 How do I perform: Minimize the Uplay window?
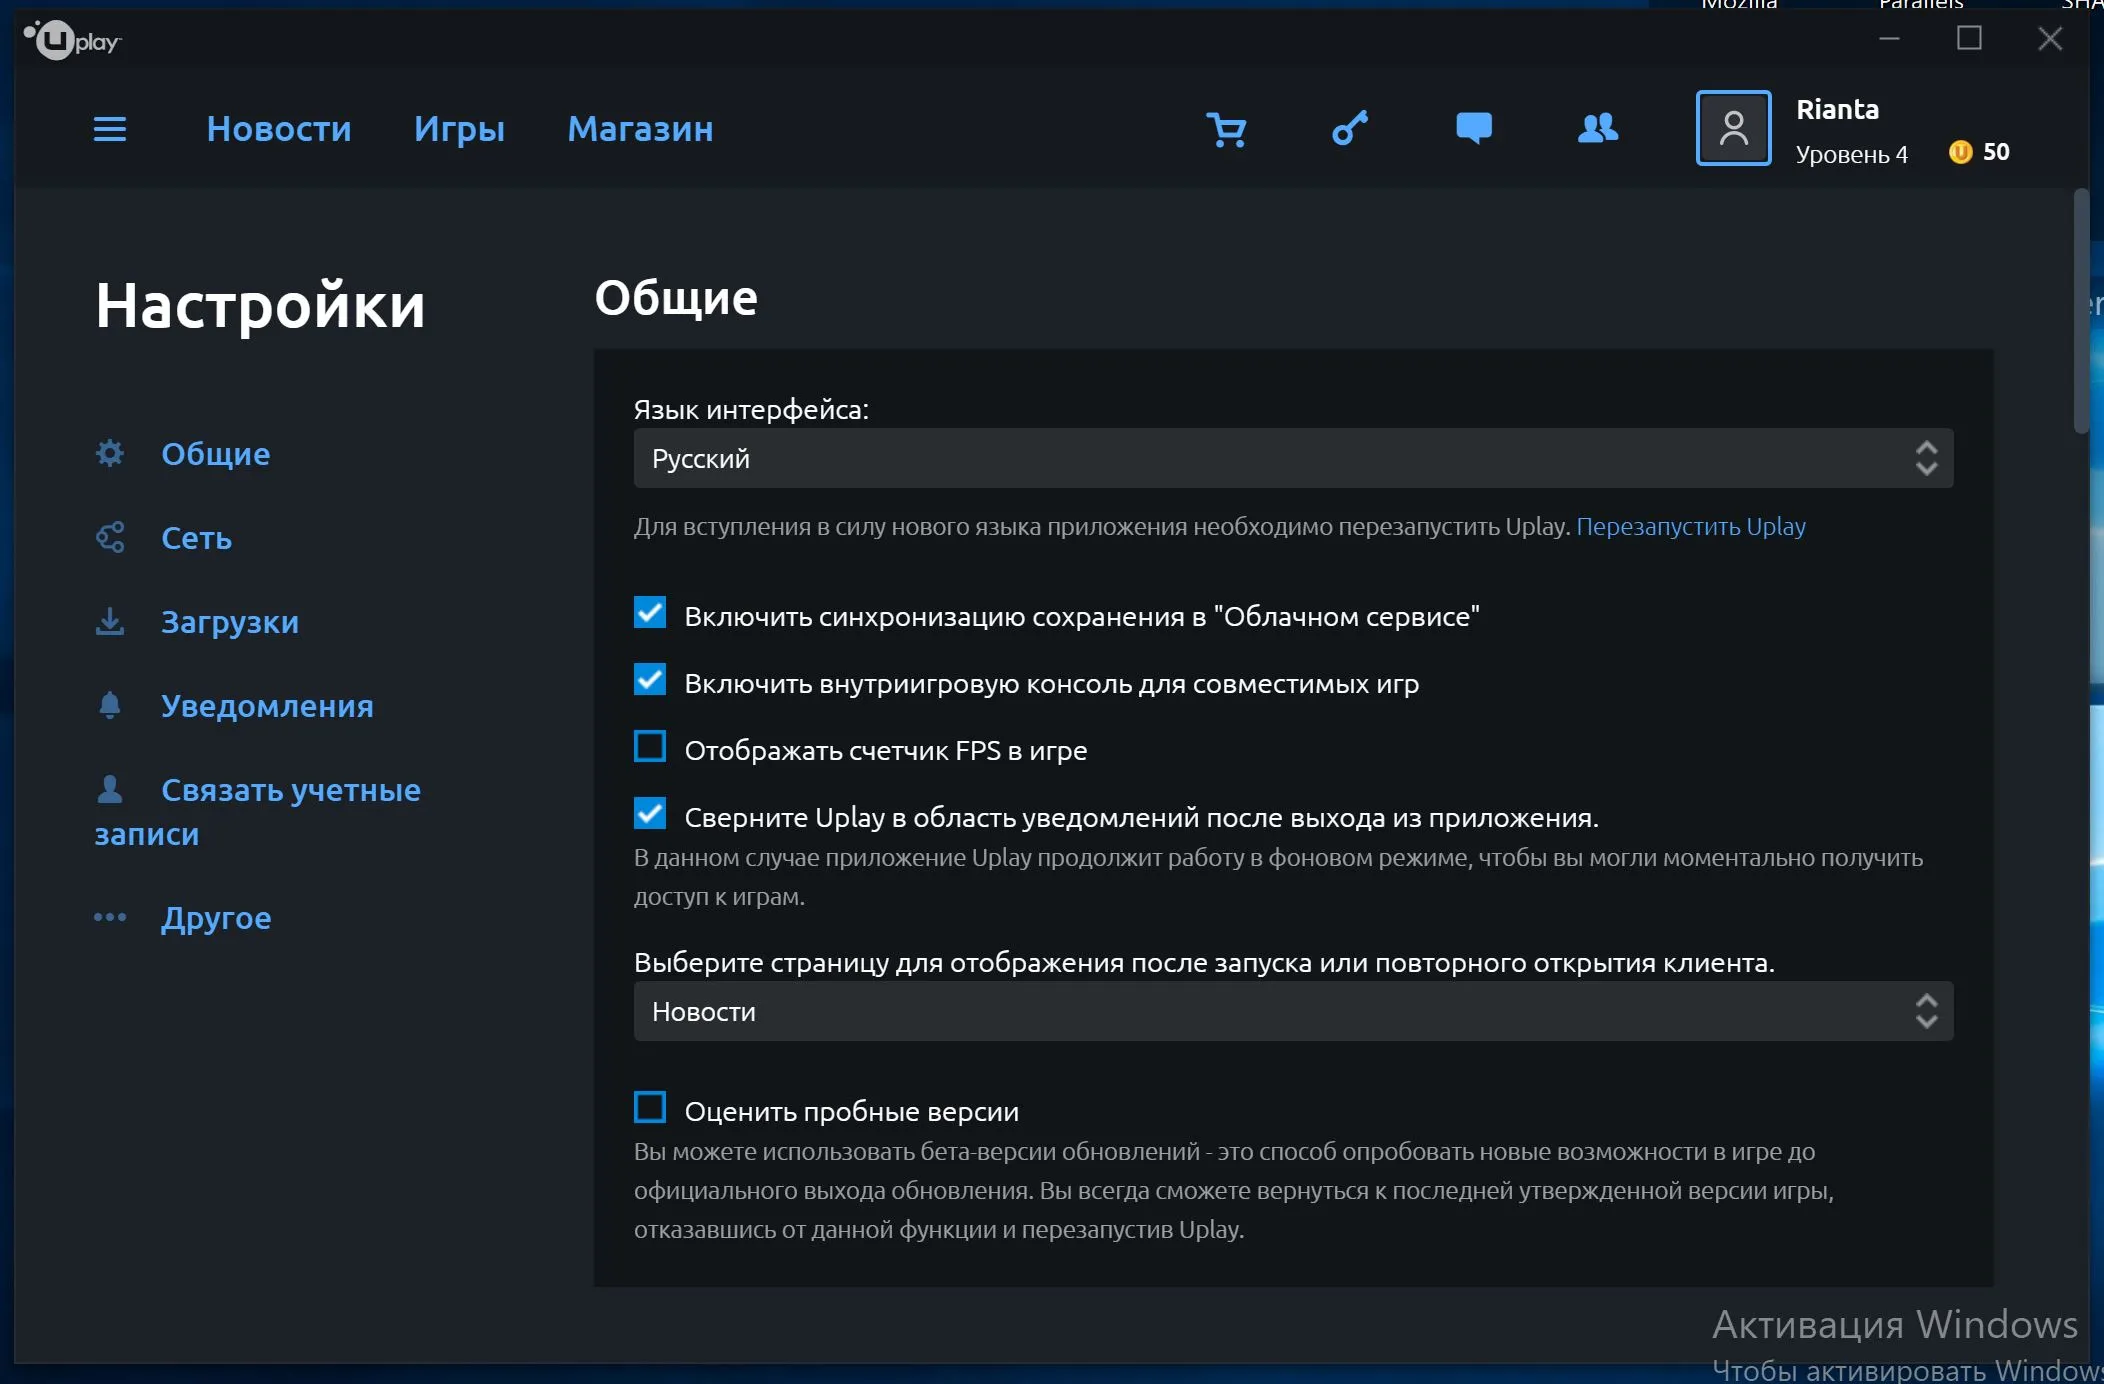(1889, 38)
